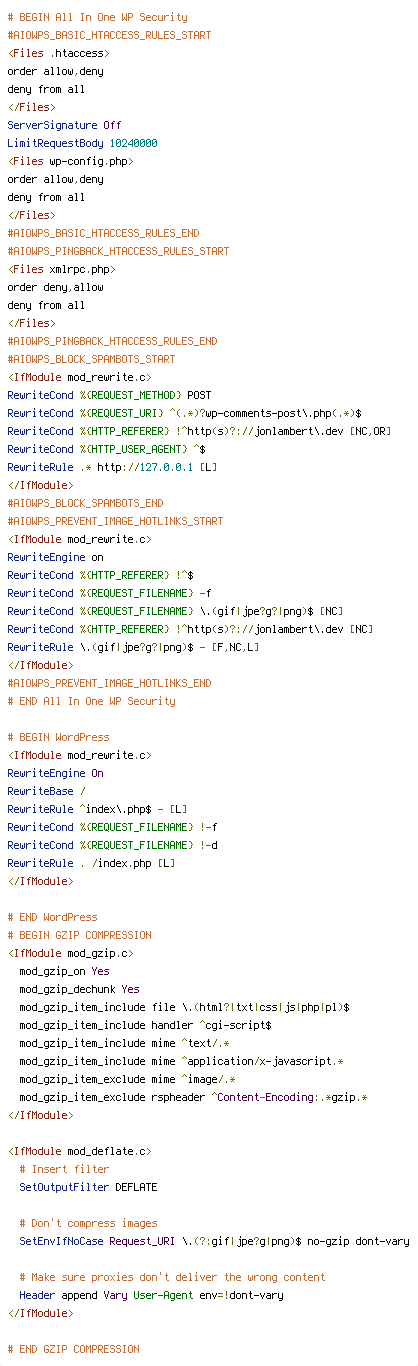Click the 'ServerSignature Off' directive line

tap(64, 125)
